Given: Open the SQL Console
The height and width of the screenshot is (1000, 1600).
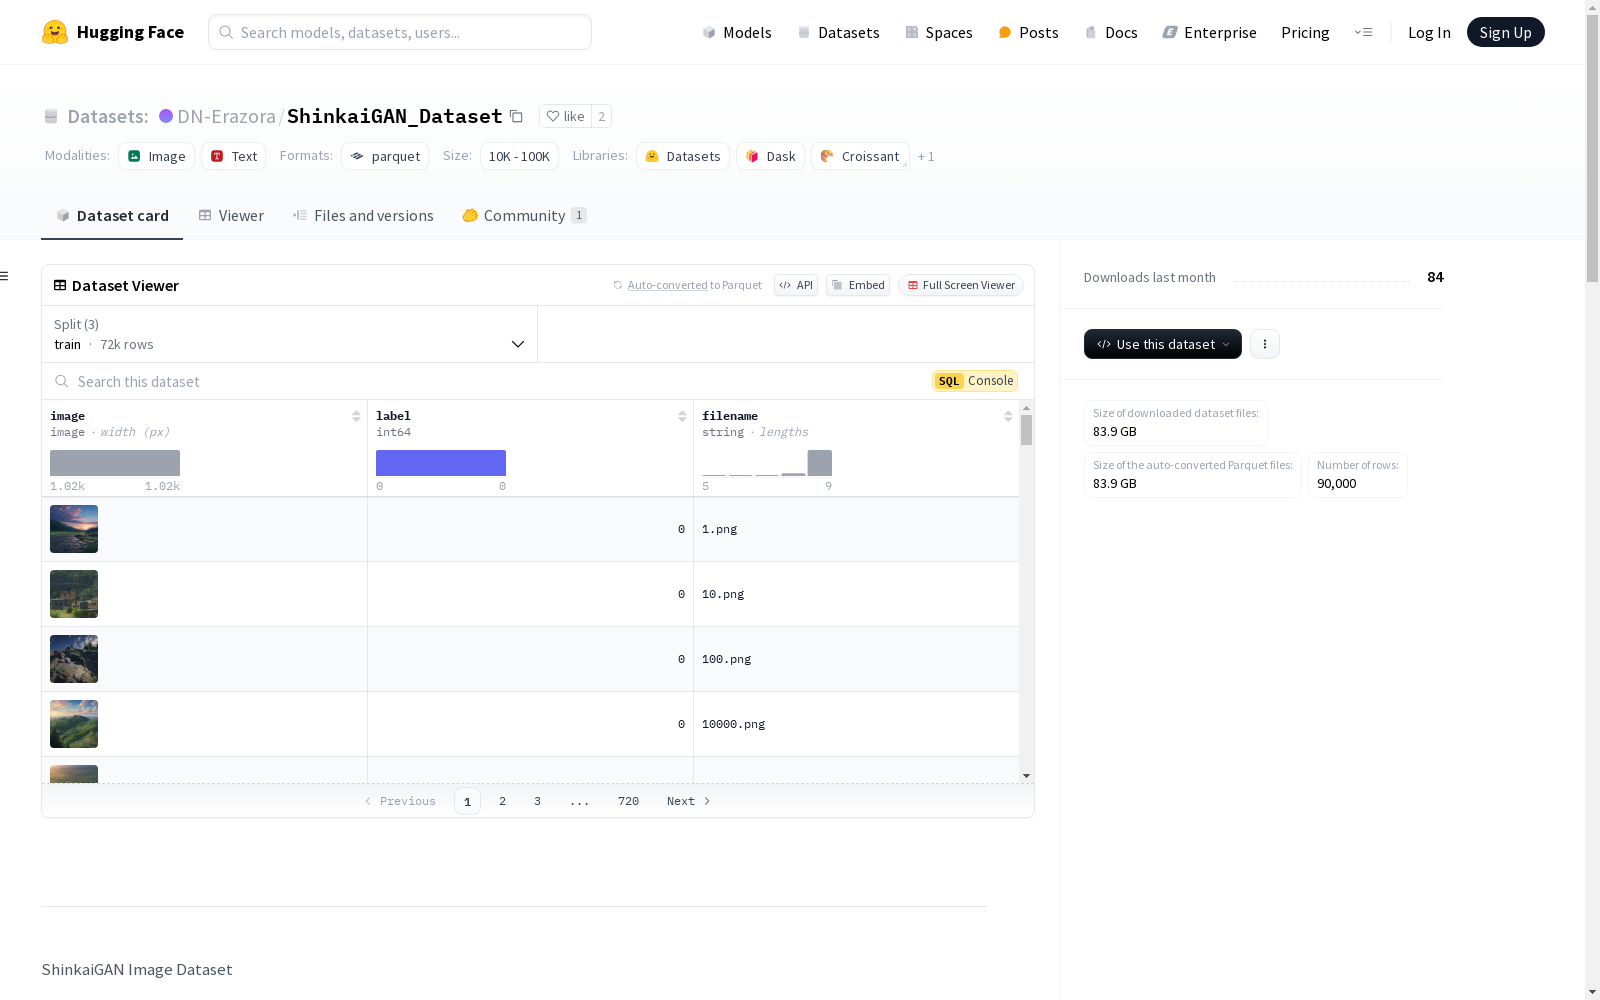Looking at the screenshot, I should 975,381.
